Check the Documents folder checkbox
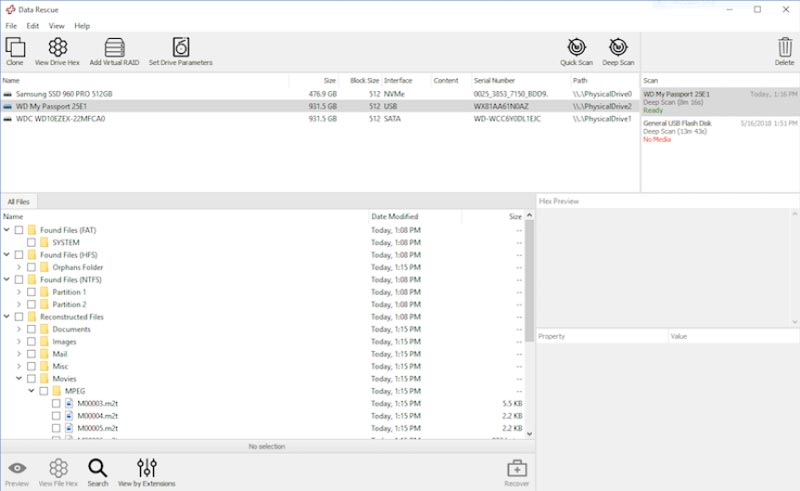800x491 pixels. (31, 329)
